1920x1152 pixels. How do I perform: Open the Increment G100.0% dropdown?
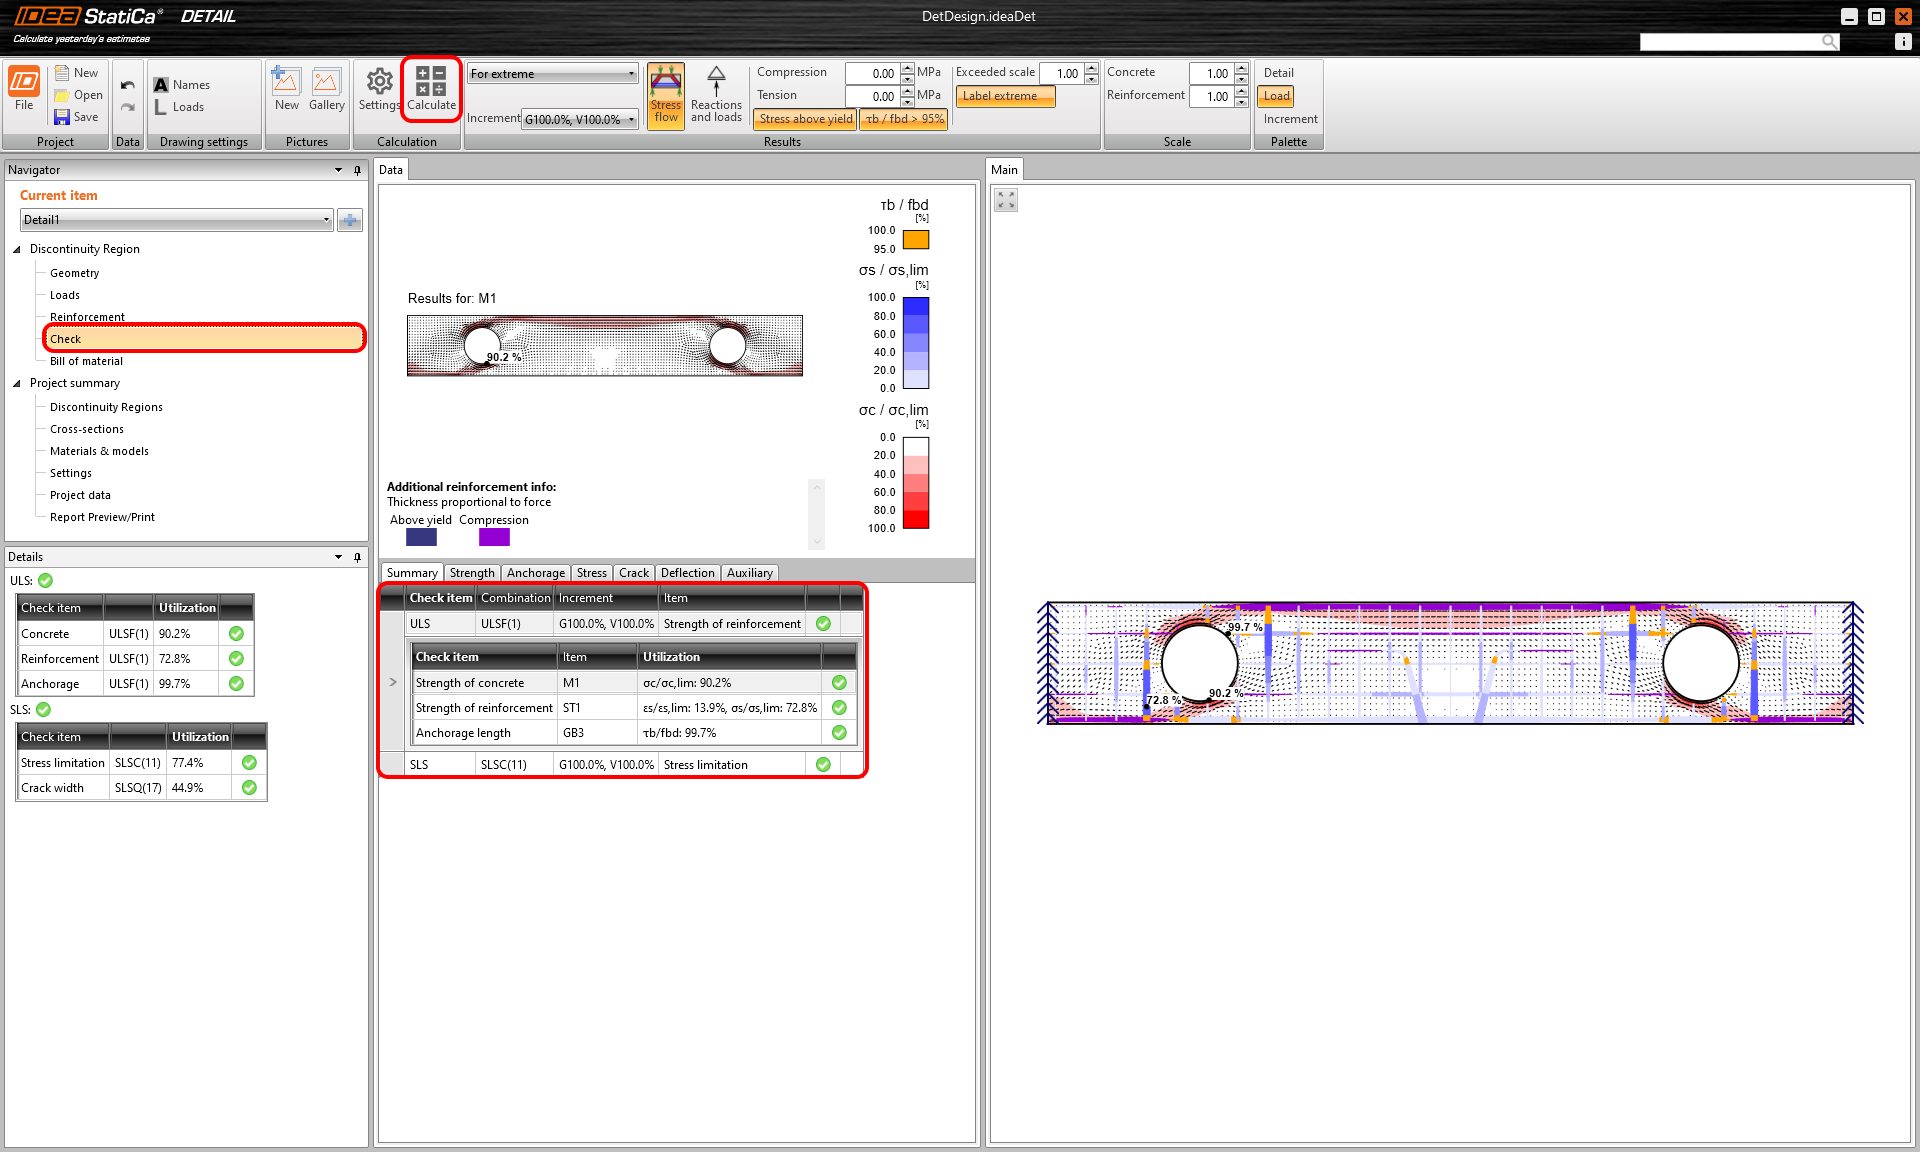click(580, 119)
